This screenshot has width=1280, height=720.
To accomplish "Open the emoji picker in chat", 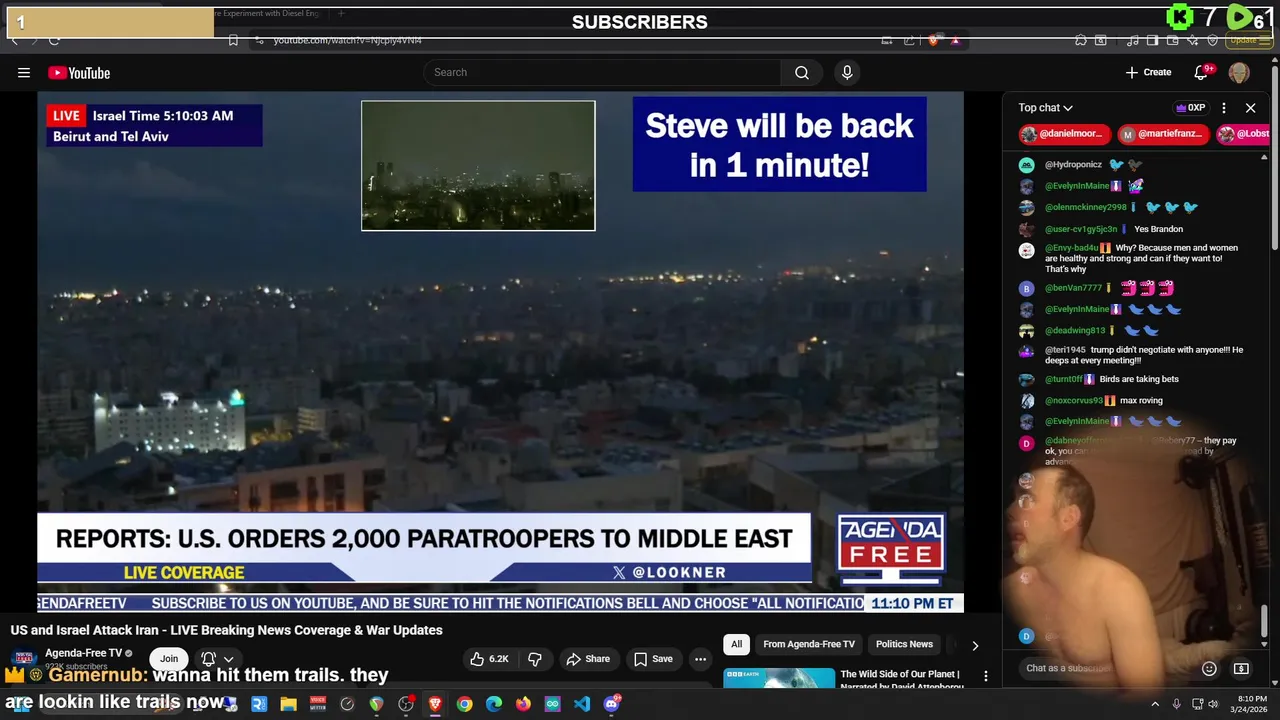I will tap(1209, 668).
